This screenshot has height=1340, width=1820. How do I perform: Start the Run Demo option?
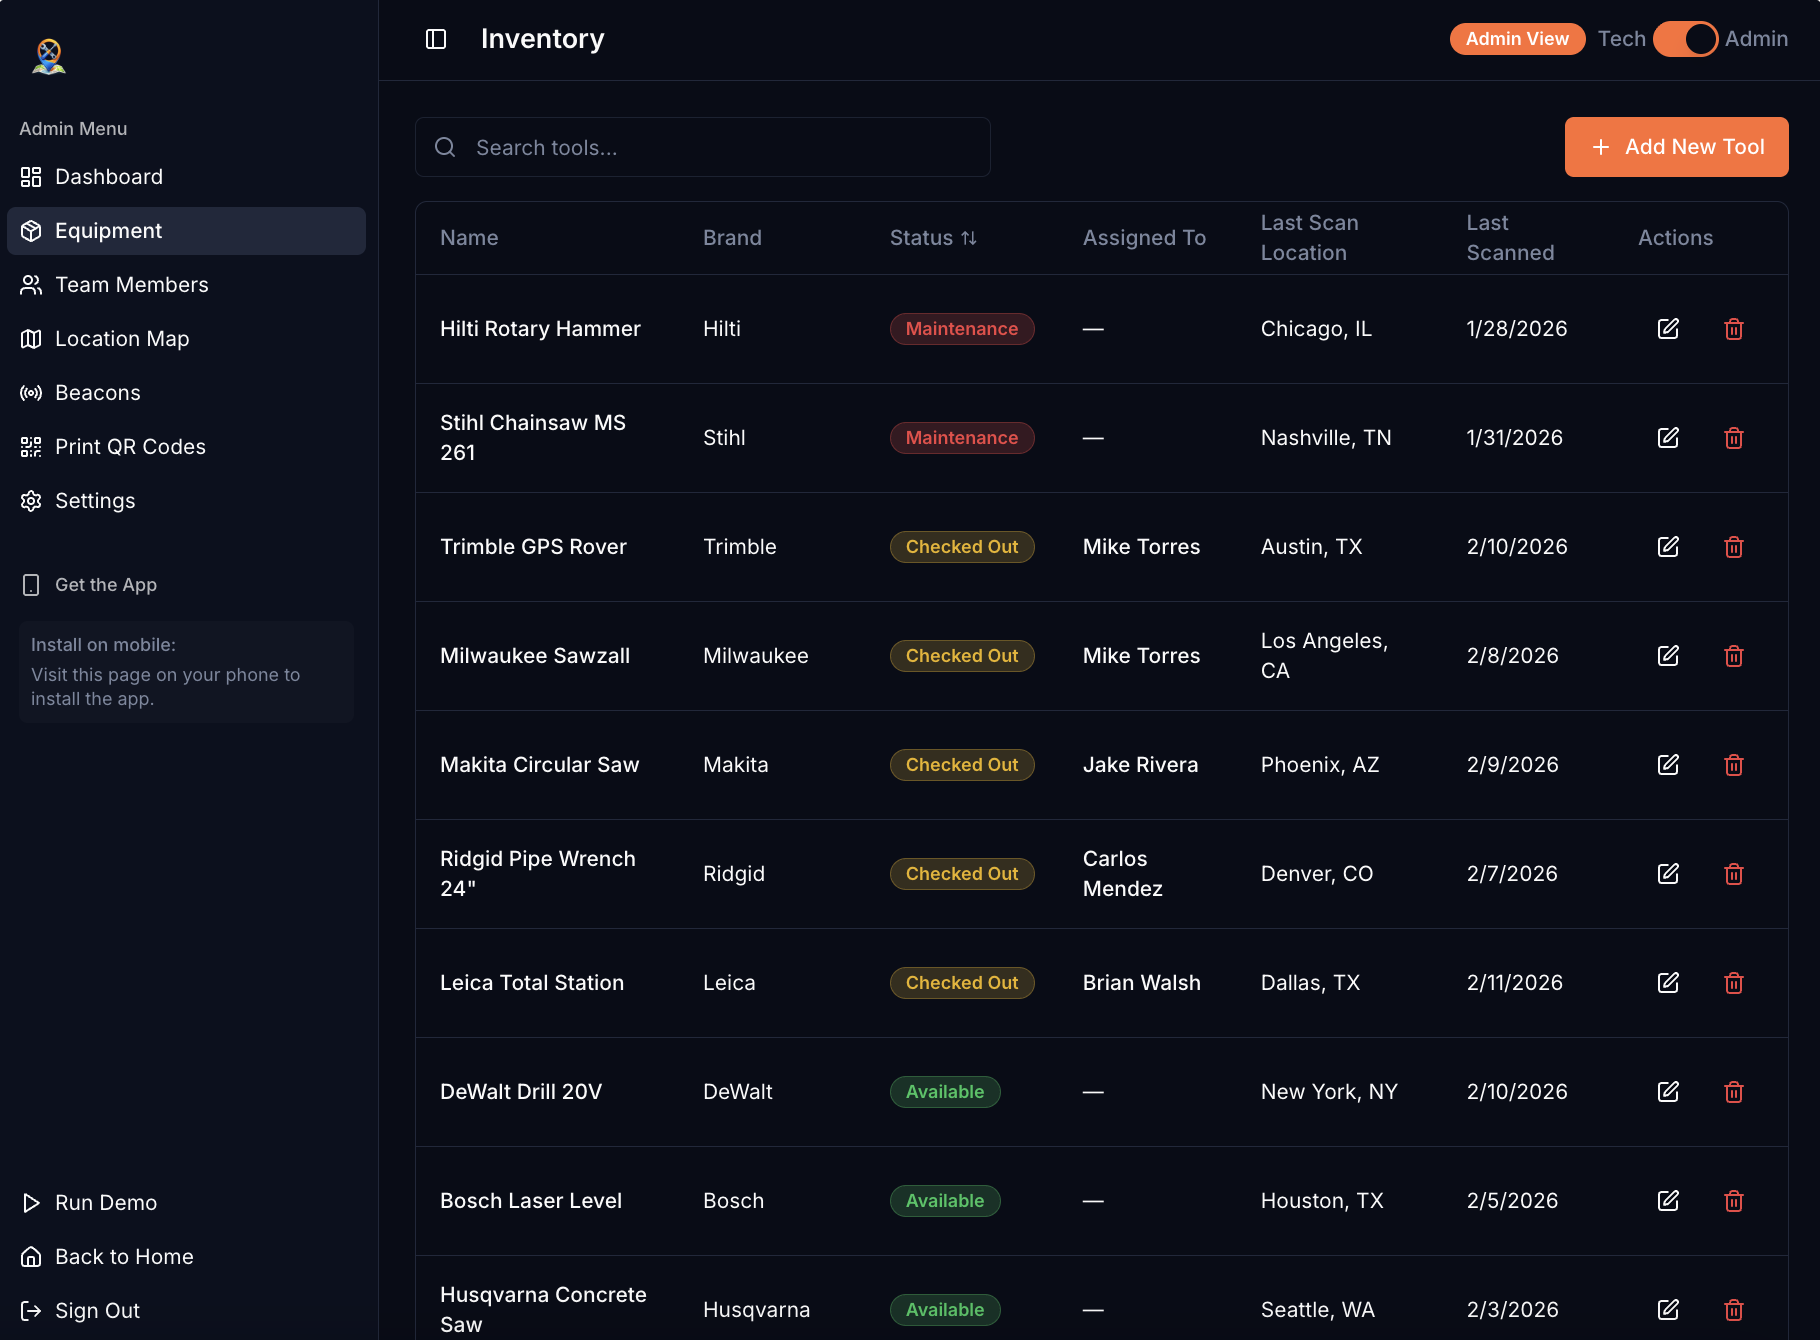click(x=186, y=1203)
